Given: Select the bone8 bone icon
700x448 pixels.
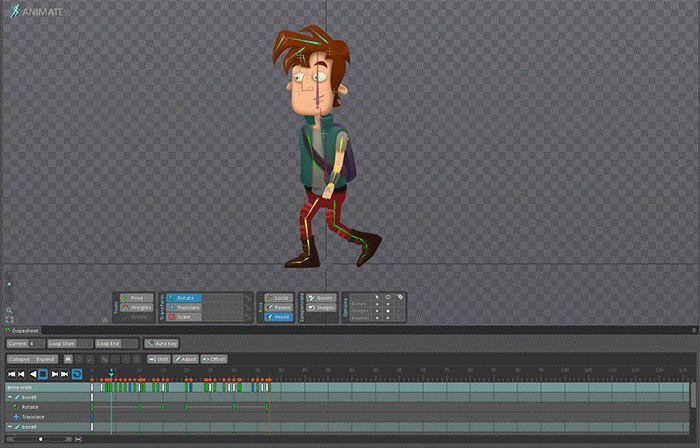Looking at the screenshot, I should pos(17,397).
